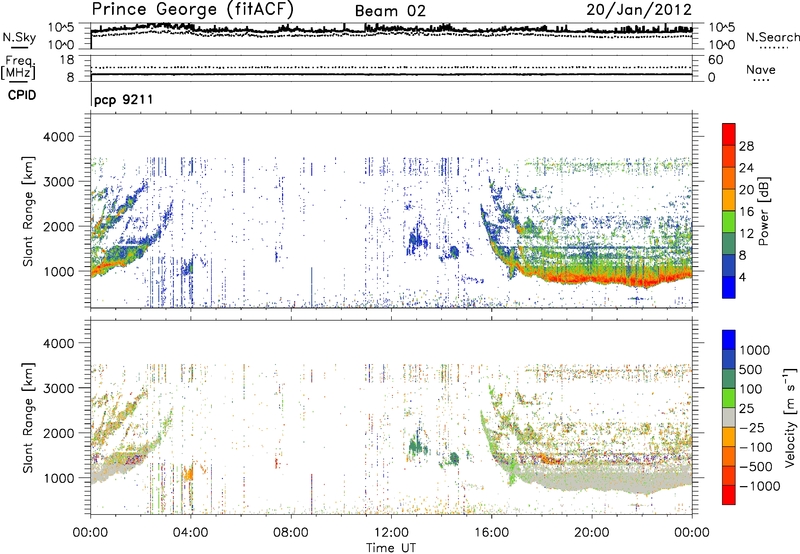The height and width of the screenshot is (554, 800).
Task: Click the '-1000' velocity colorbar tick value
Action: [759, 486]
